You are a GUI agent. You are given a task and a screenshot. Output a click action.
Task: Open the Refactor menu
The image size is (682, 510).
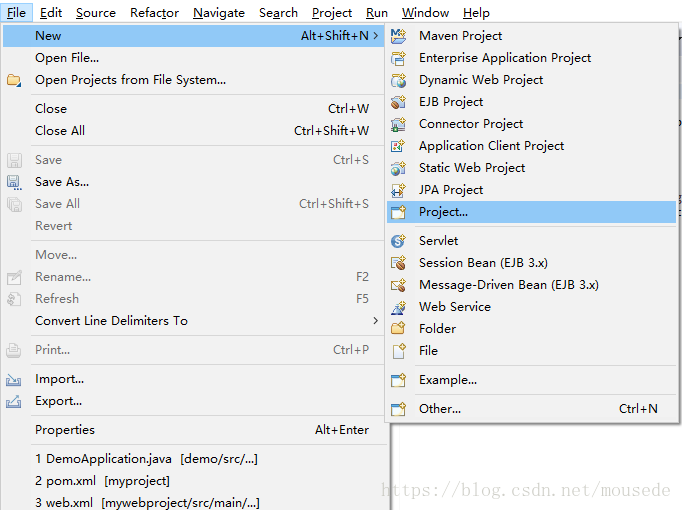[154, 13]
